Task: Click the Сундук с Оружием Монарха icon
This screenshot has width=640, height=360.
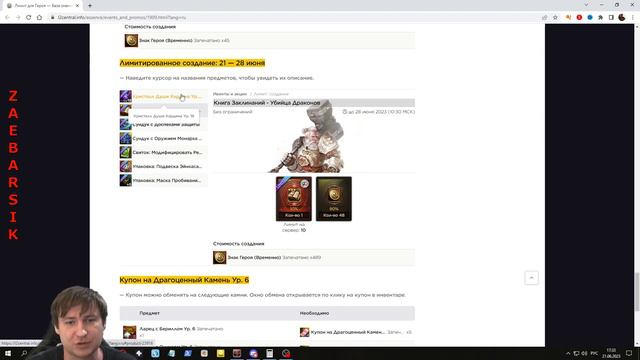Action: 126,138
